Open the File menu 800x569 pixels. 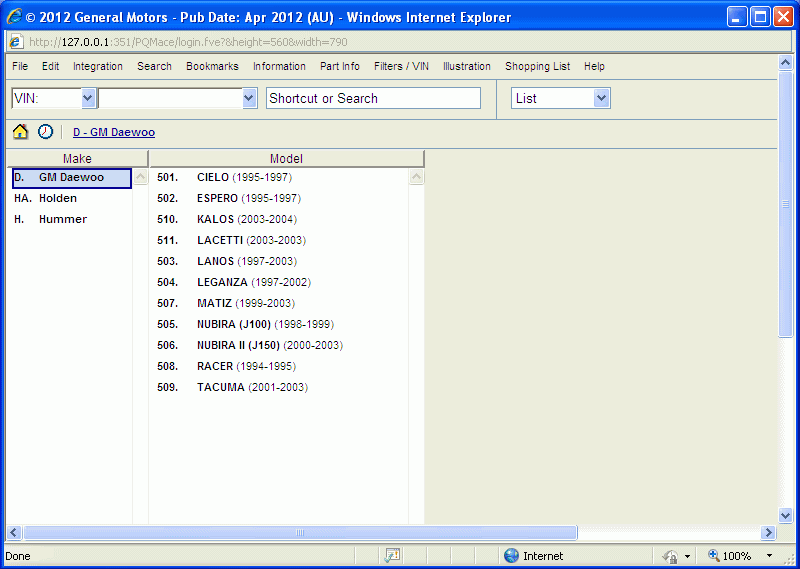click(x=20, y=66)
